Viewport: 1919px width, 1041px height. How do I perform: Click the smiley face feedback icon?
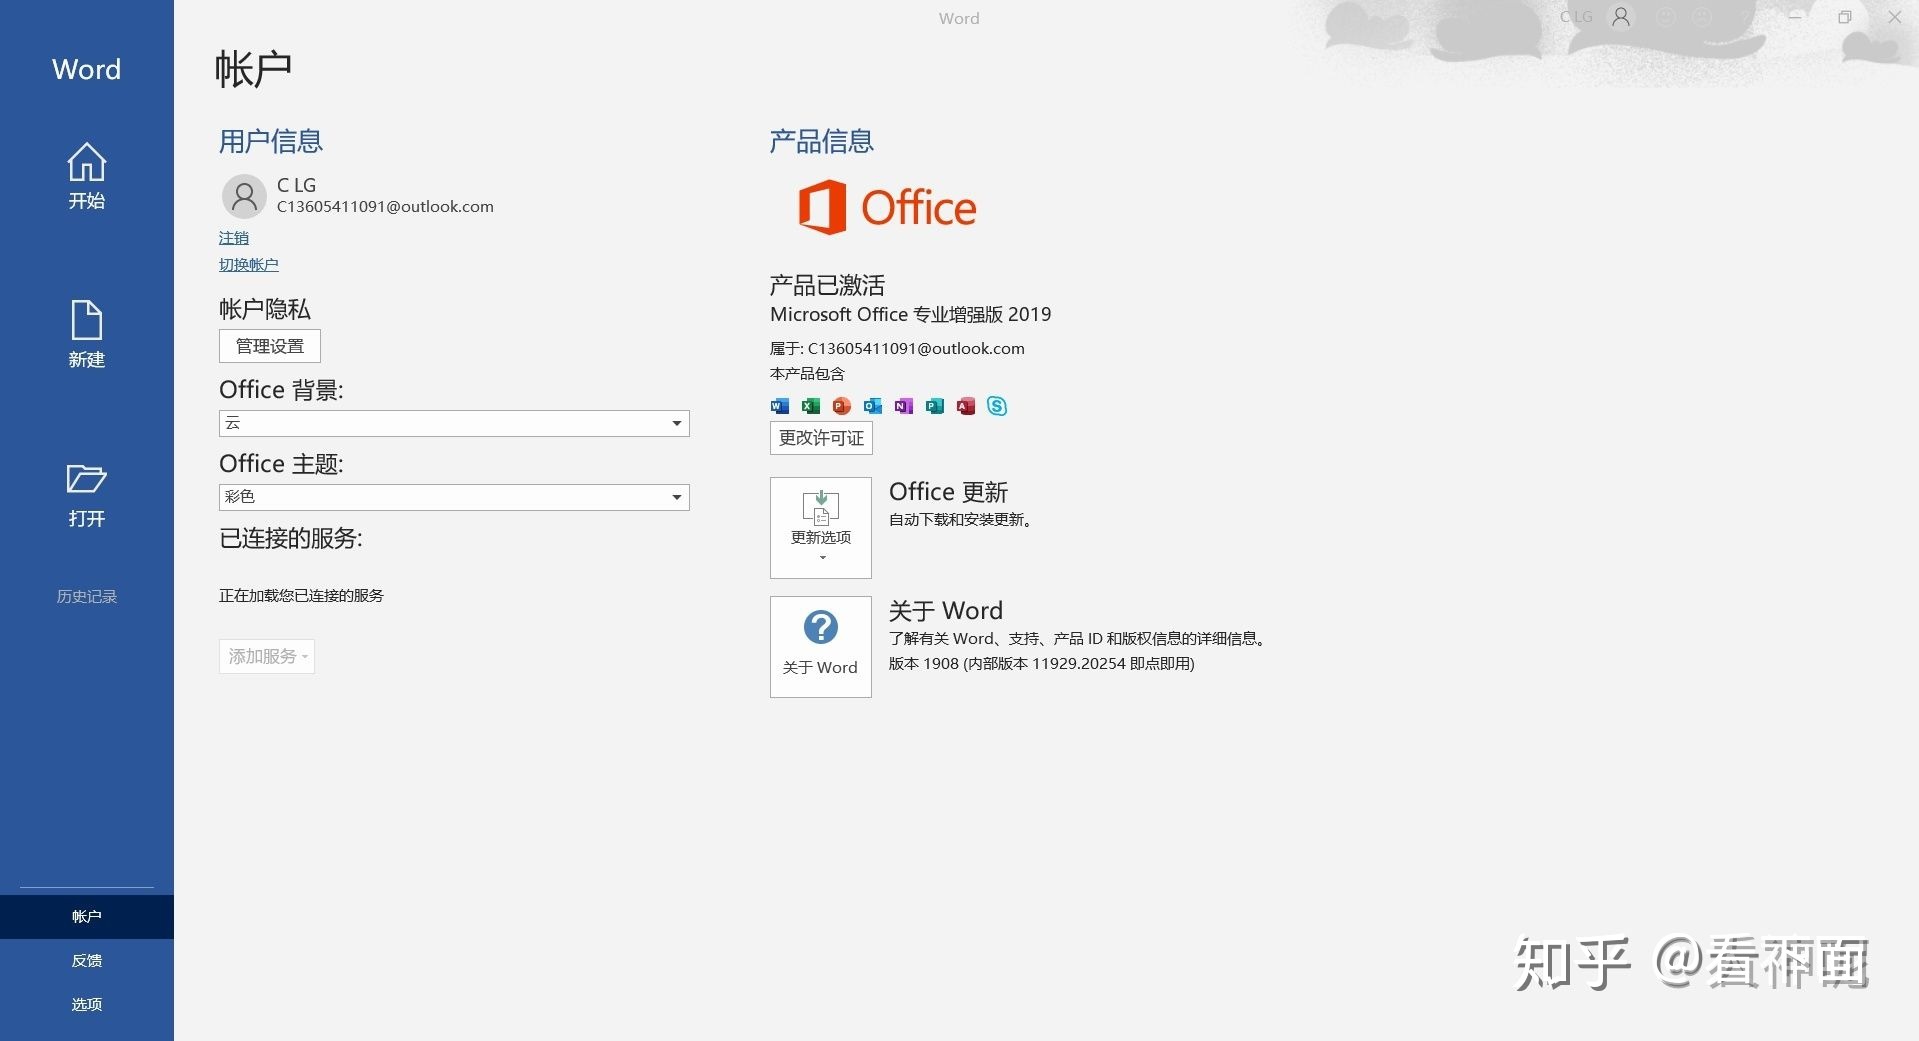[x=1666, y=17]
